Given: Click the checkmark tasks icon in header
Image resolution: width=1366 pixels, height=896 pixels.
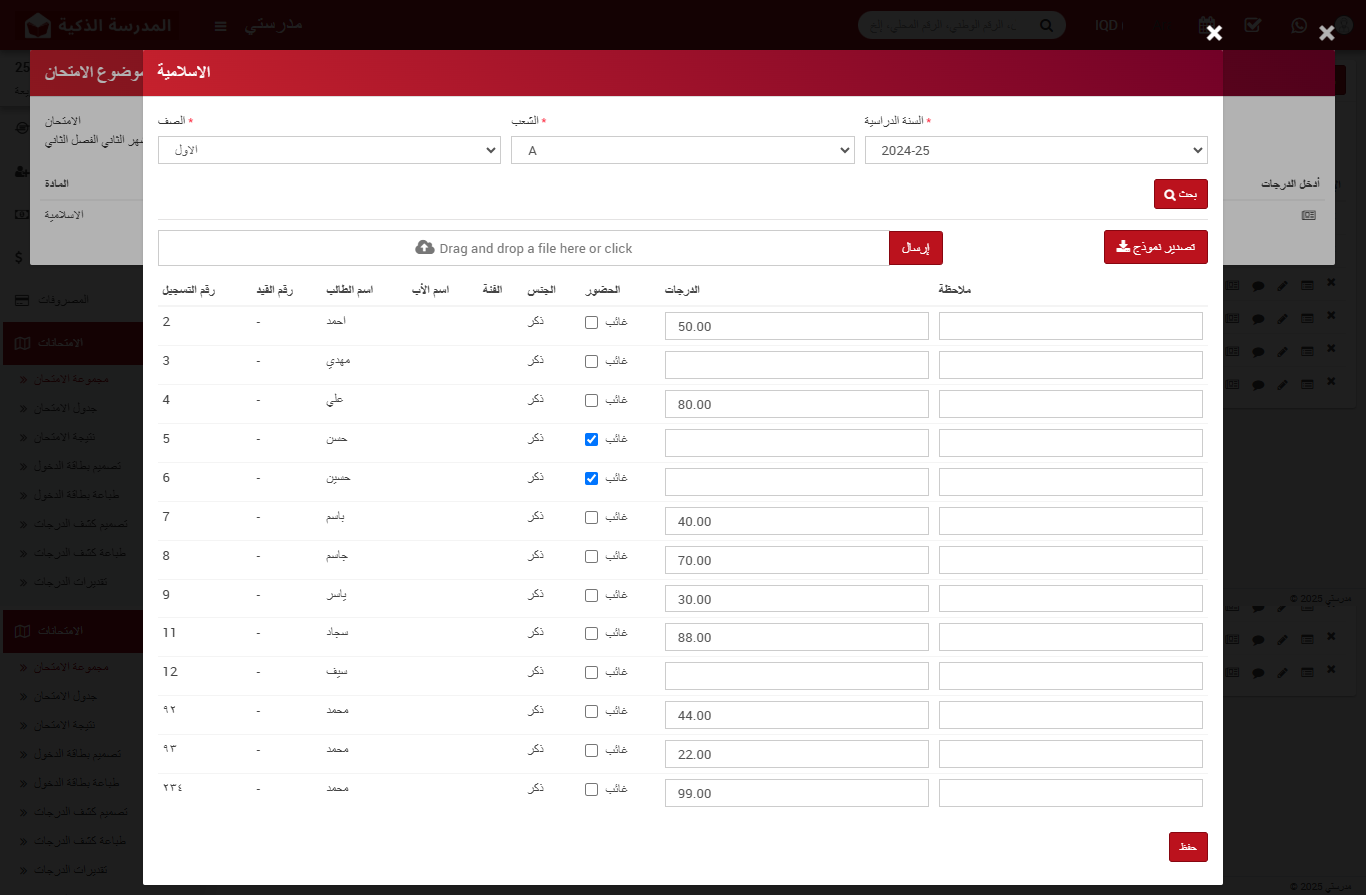Looking at the screenshot, I should (1253, 25).
